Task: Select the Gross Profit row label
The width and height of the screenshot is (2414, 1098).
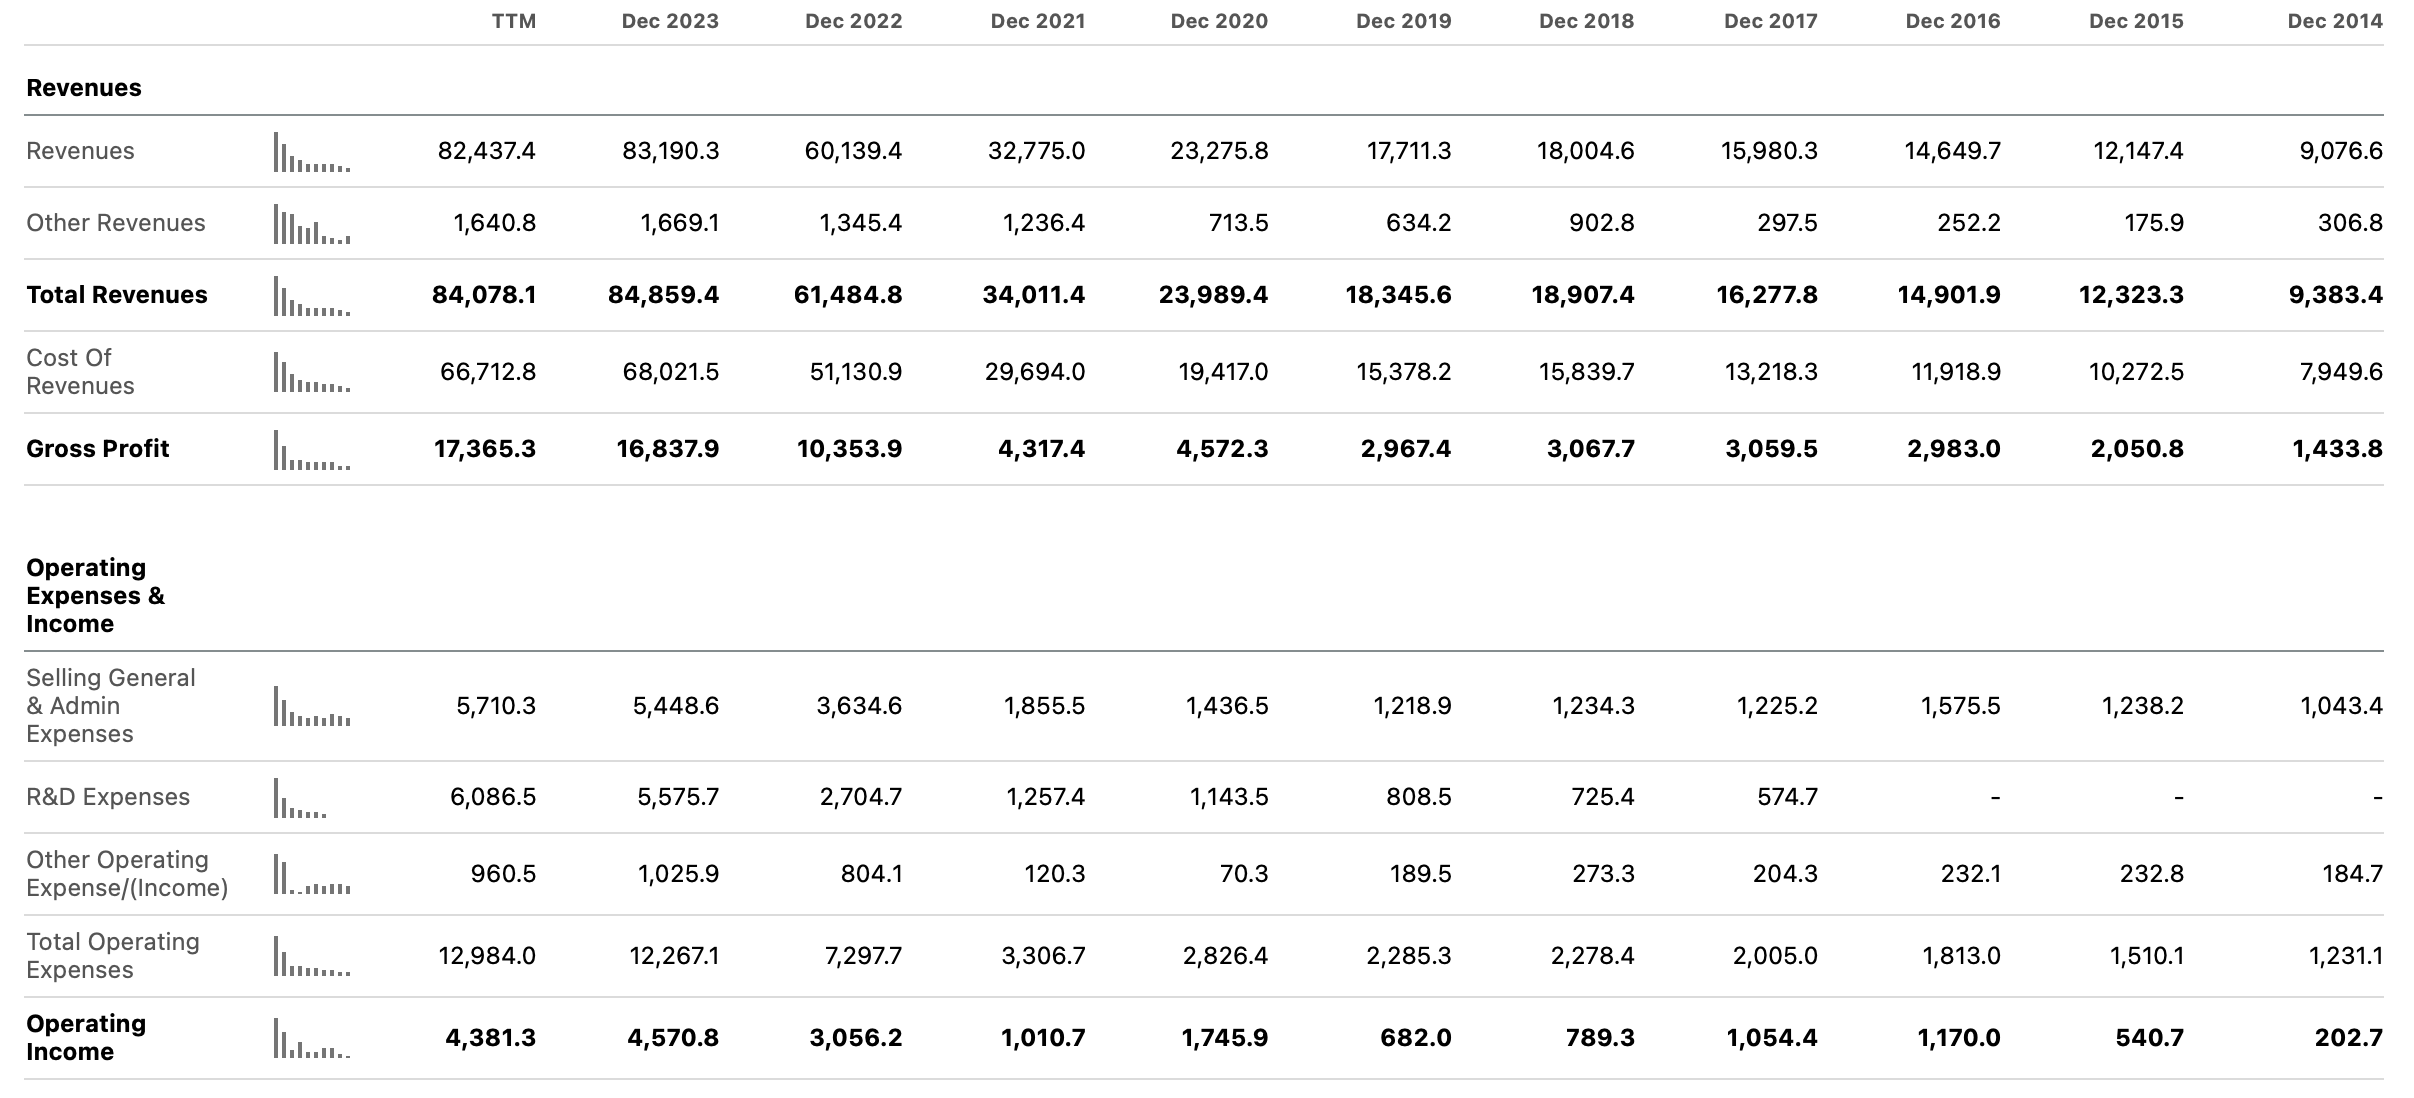Action: click(98, 449)
